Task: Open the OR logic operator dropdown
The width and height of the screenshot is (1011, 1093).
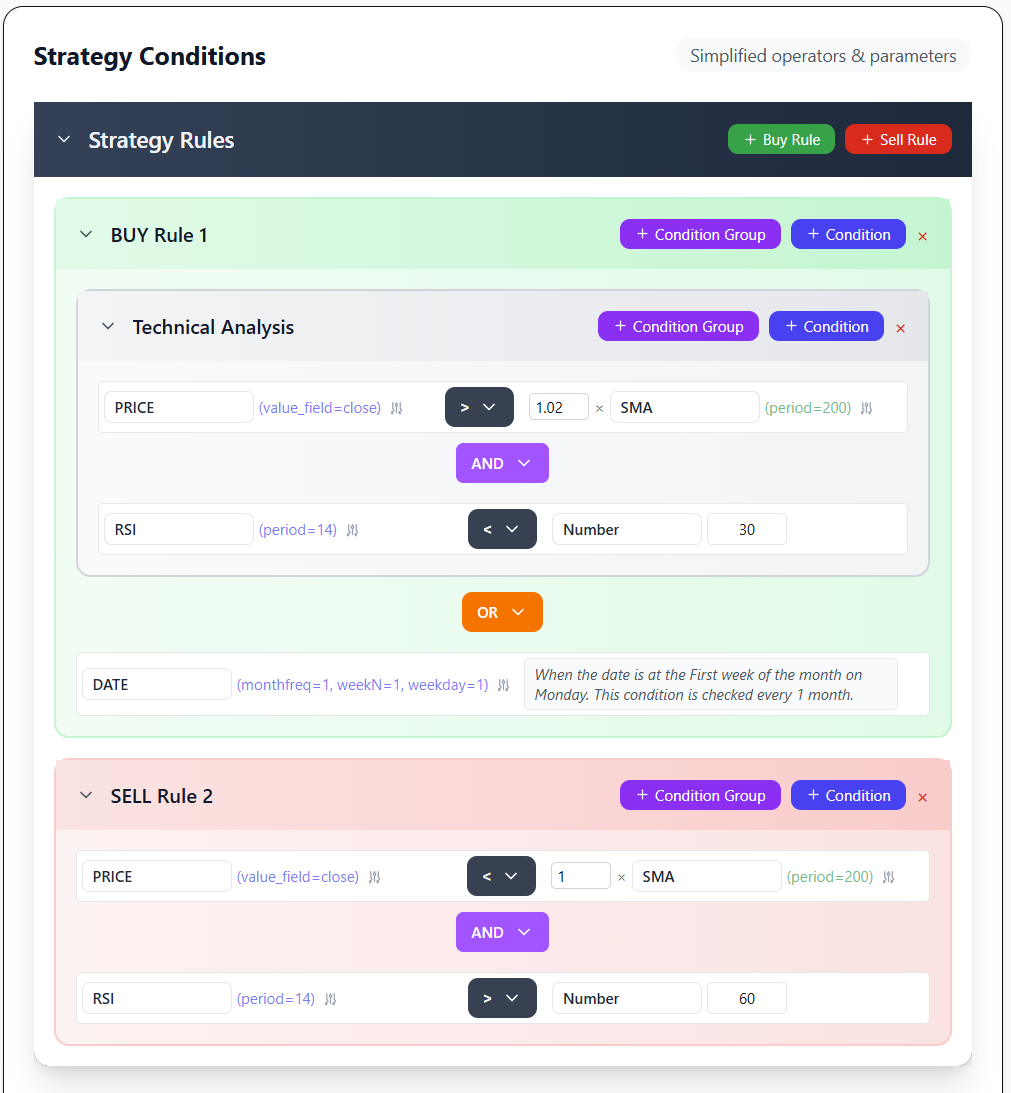Action: (x=502, y=611)
